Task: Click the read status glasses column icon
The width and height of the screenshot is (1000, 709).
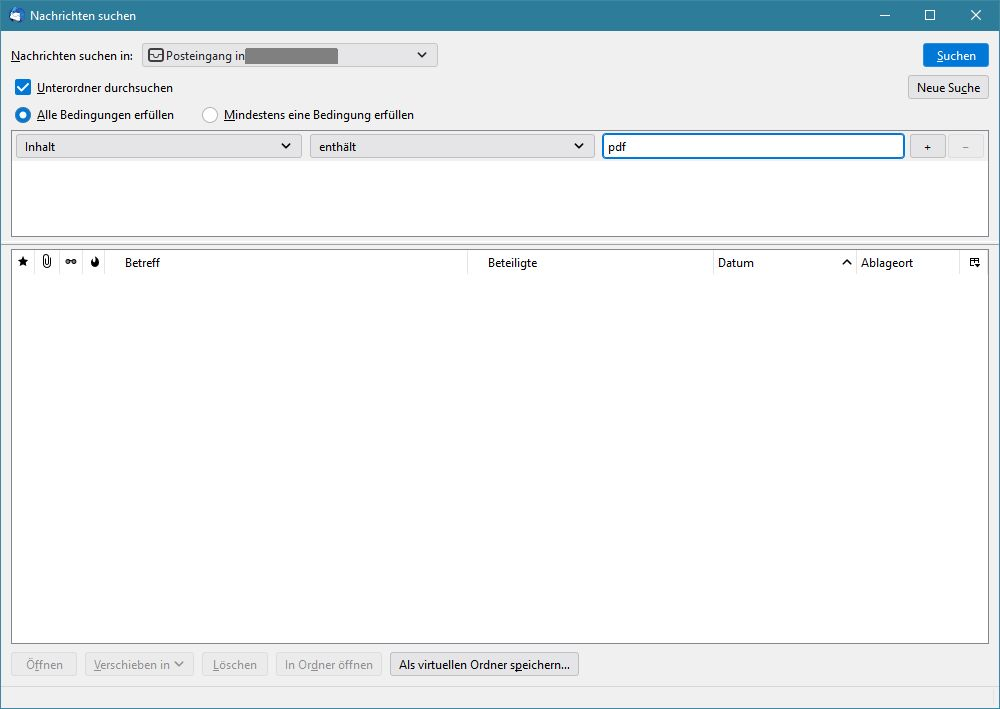Action: pos(71,262)
